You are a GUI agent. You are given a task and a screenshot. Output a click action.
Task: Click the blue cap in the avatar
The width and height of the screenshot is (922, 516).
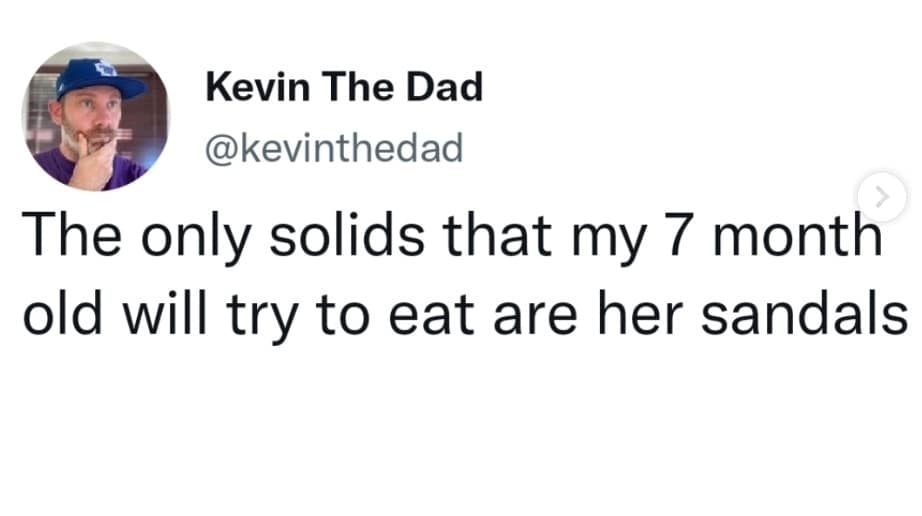[97, 77]
